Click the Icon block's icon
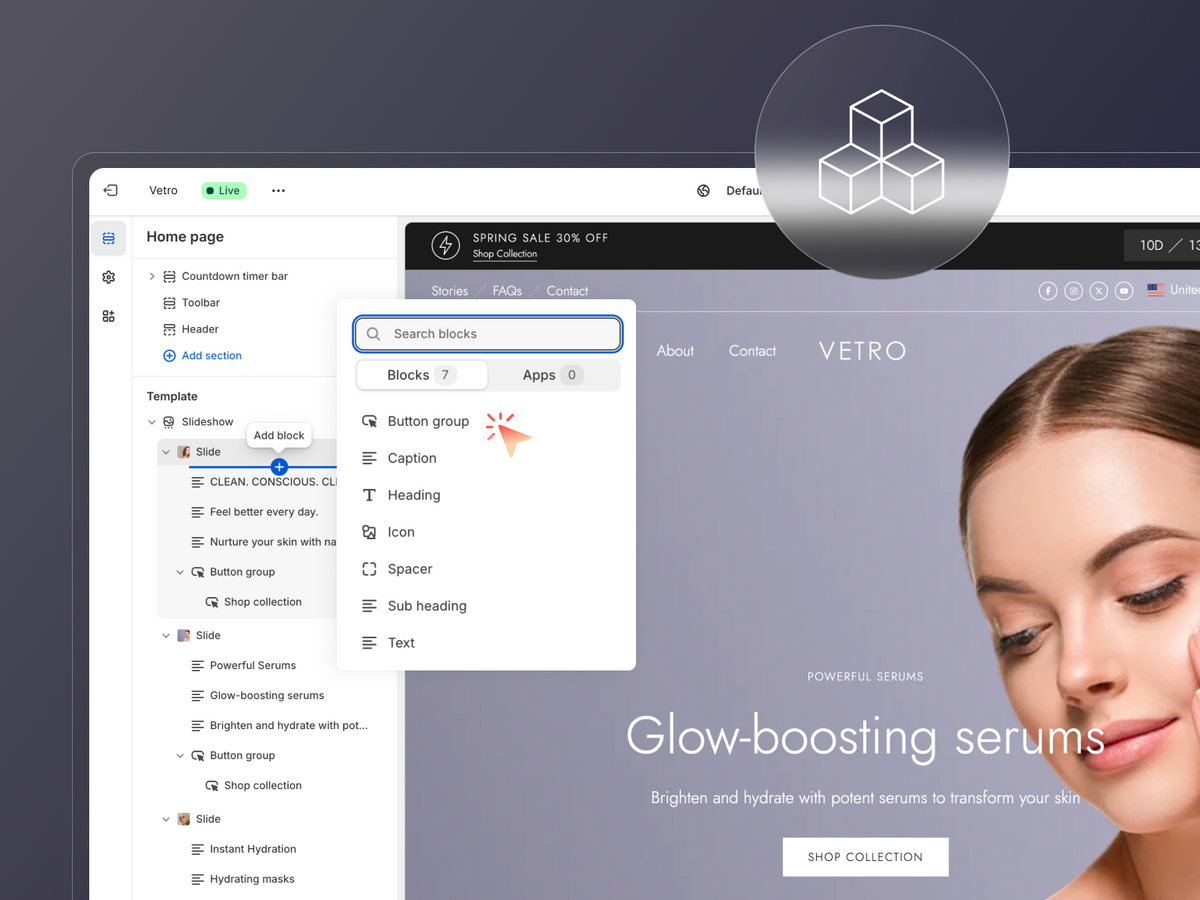The width and height of the screenshot is (1200, 900). coord(369,532)
